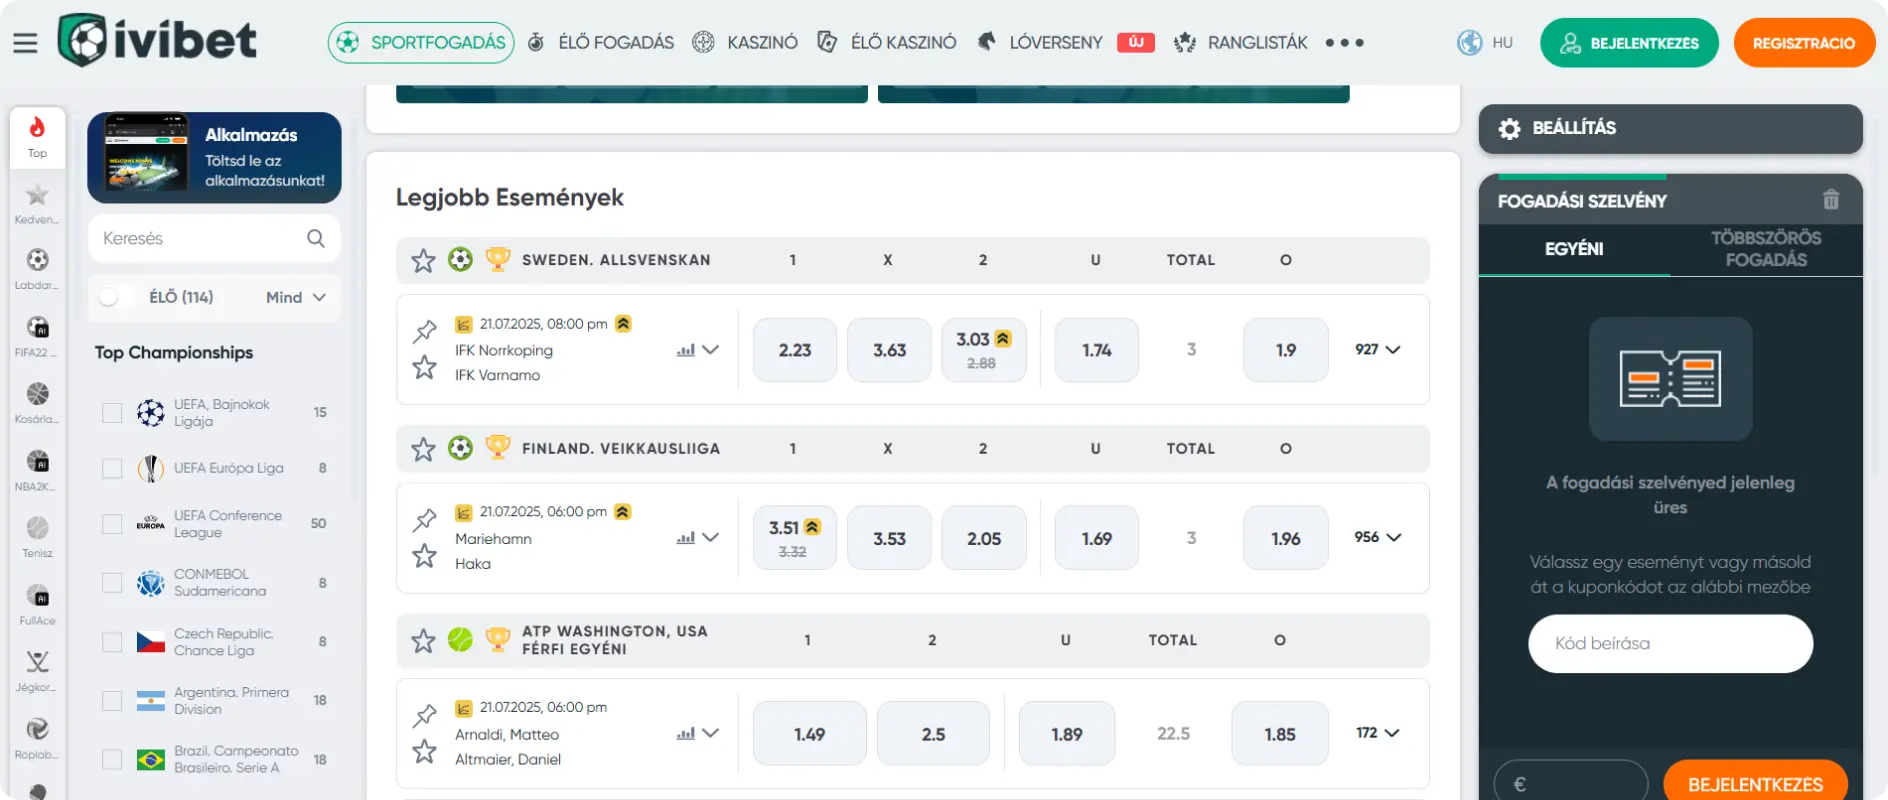Image resolution: width=1888 pixels, height=800 pixels.
Task: Toggle the ÉLŐ (114) live switch
Action: pos(117,297)
